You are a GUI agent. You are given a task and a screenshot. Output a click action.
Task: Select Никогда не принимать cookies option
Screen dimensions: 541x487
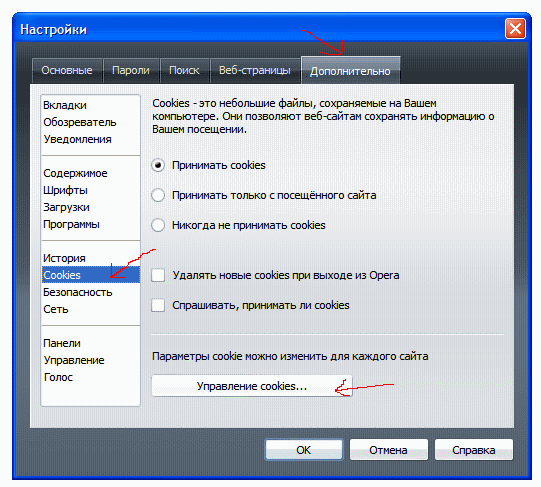coord(158,225)
